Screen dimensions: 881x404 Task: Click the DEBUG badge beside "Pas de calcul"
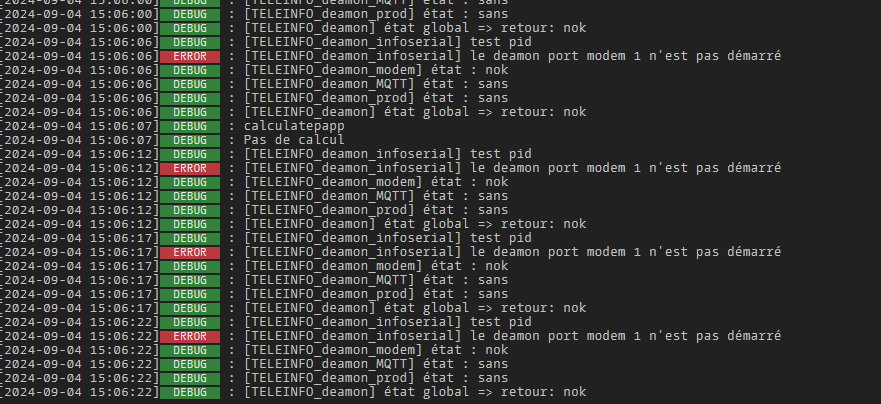point(189,141)
